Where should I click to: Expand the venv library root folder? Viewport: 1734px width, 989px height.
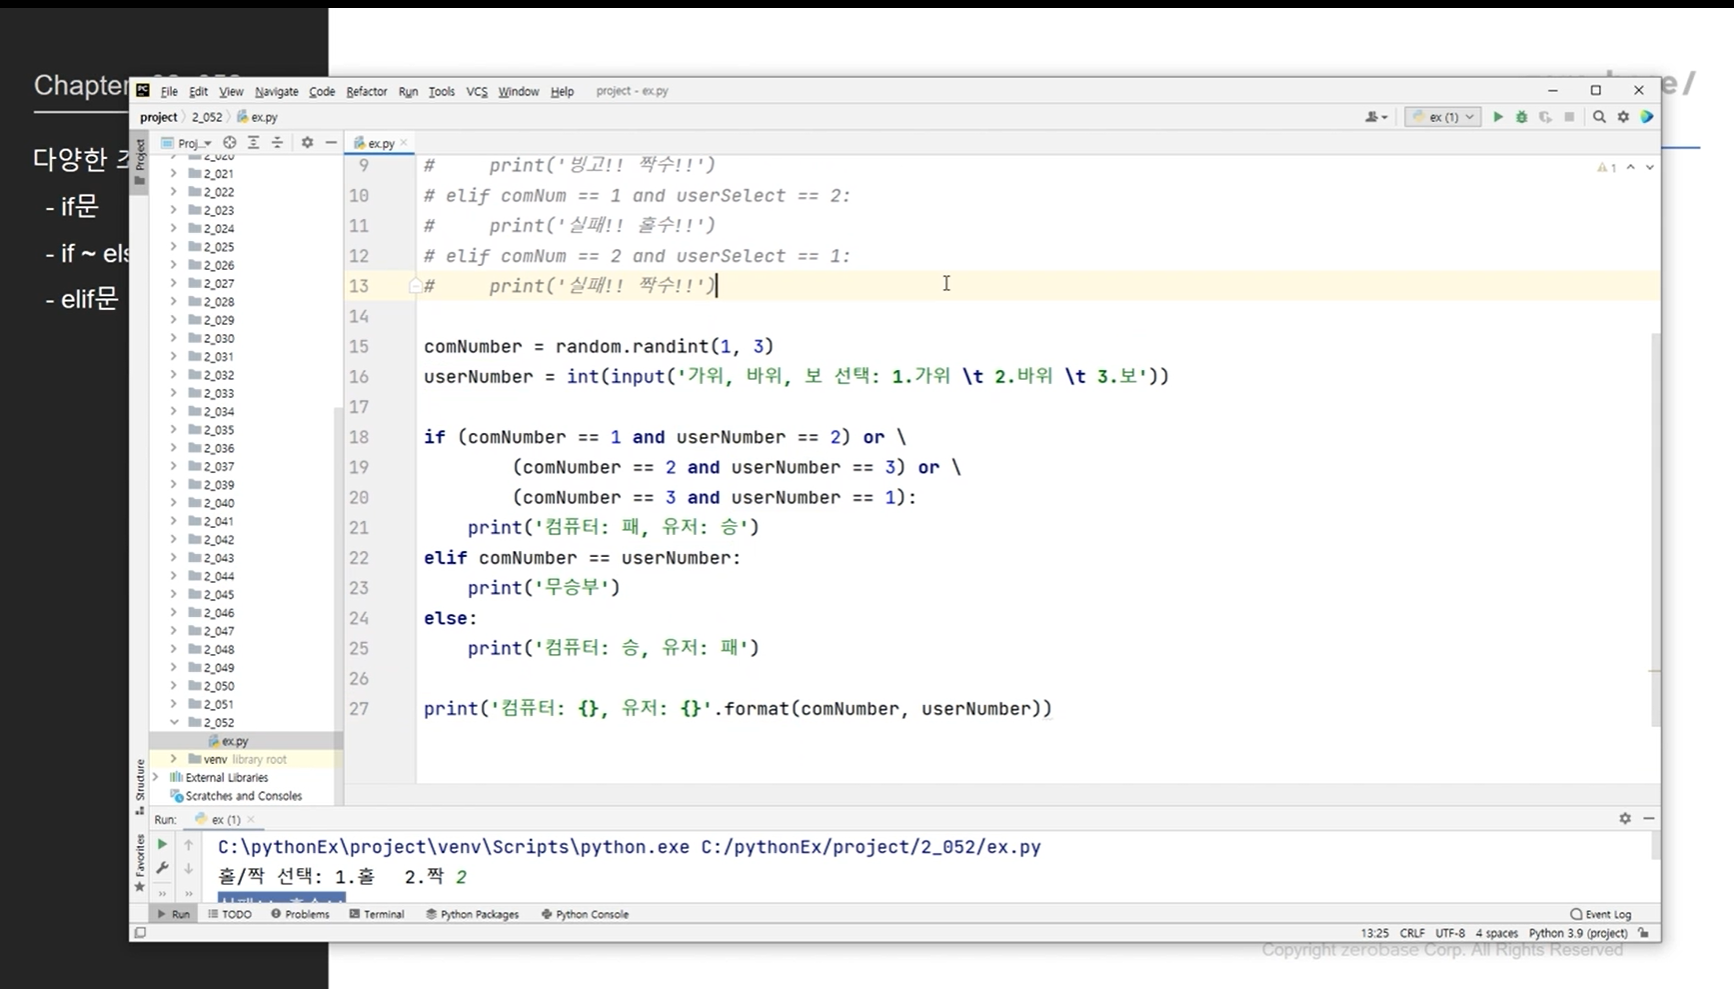[174, 759]
